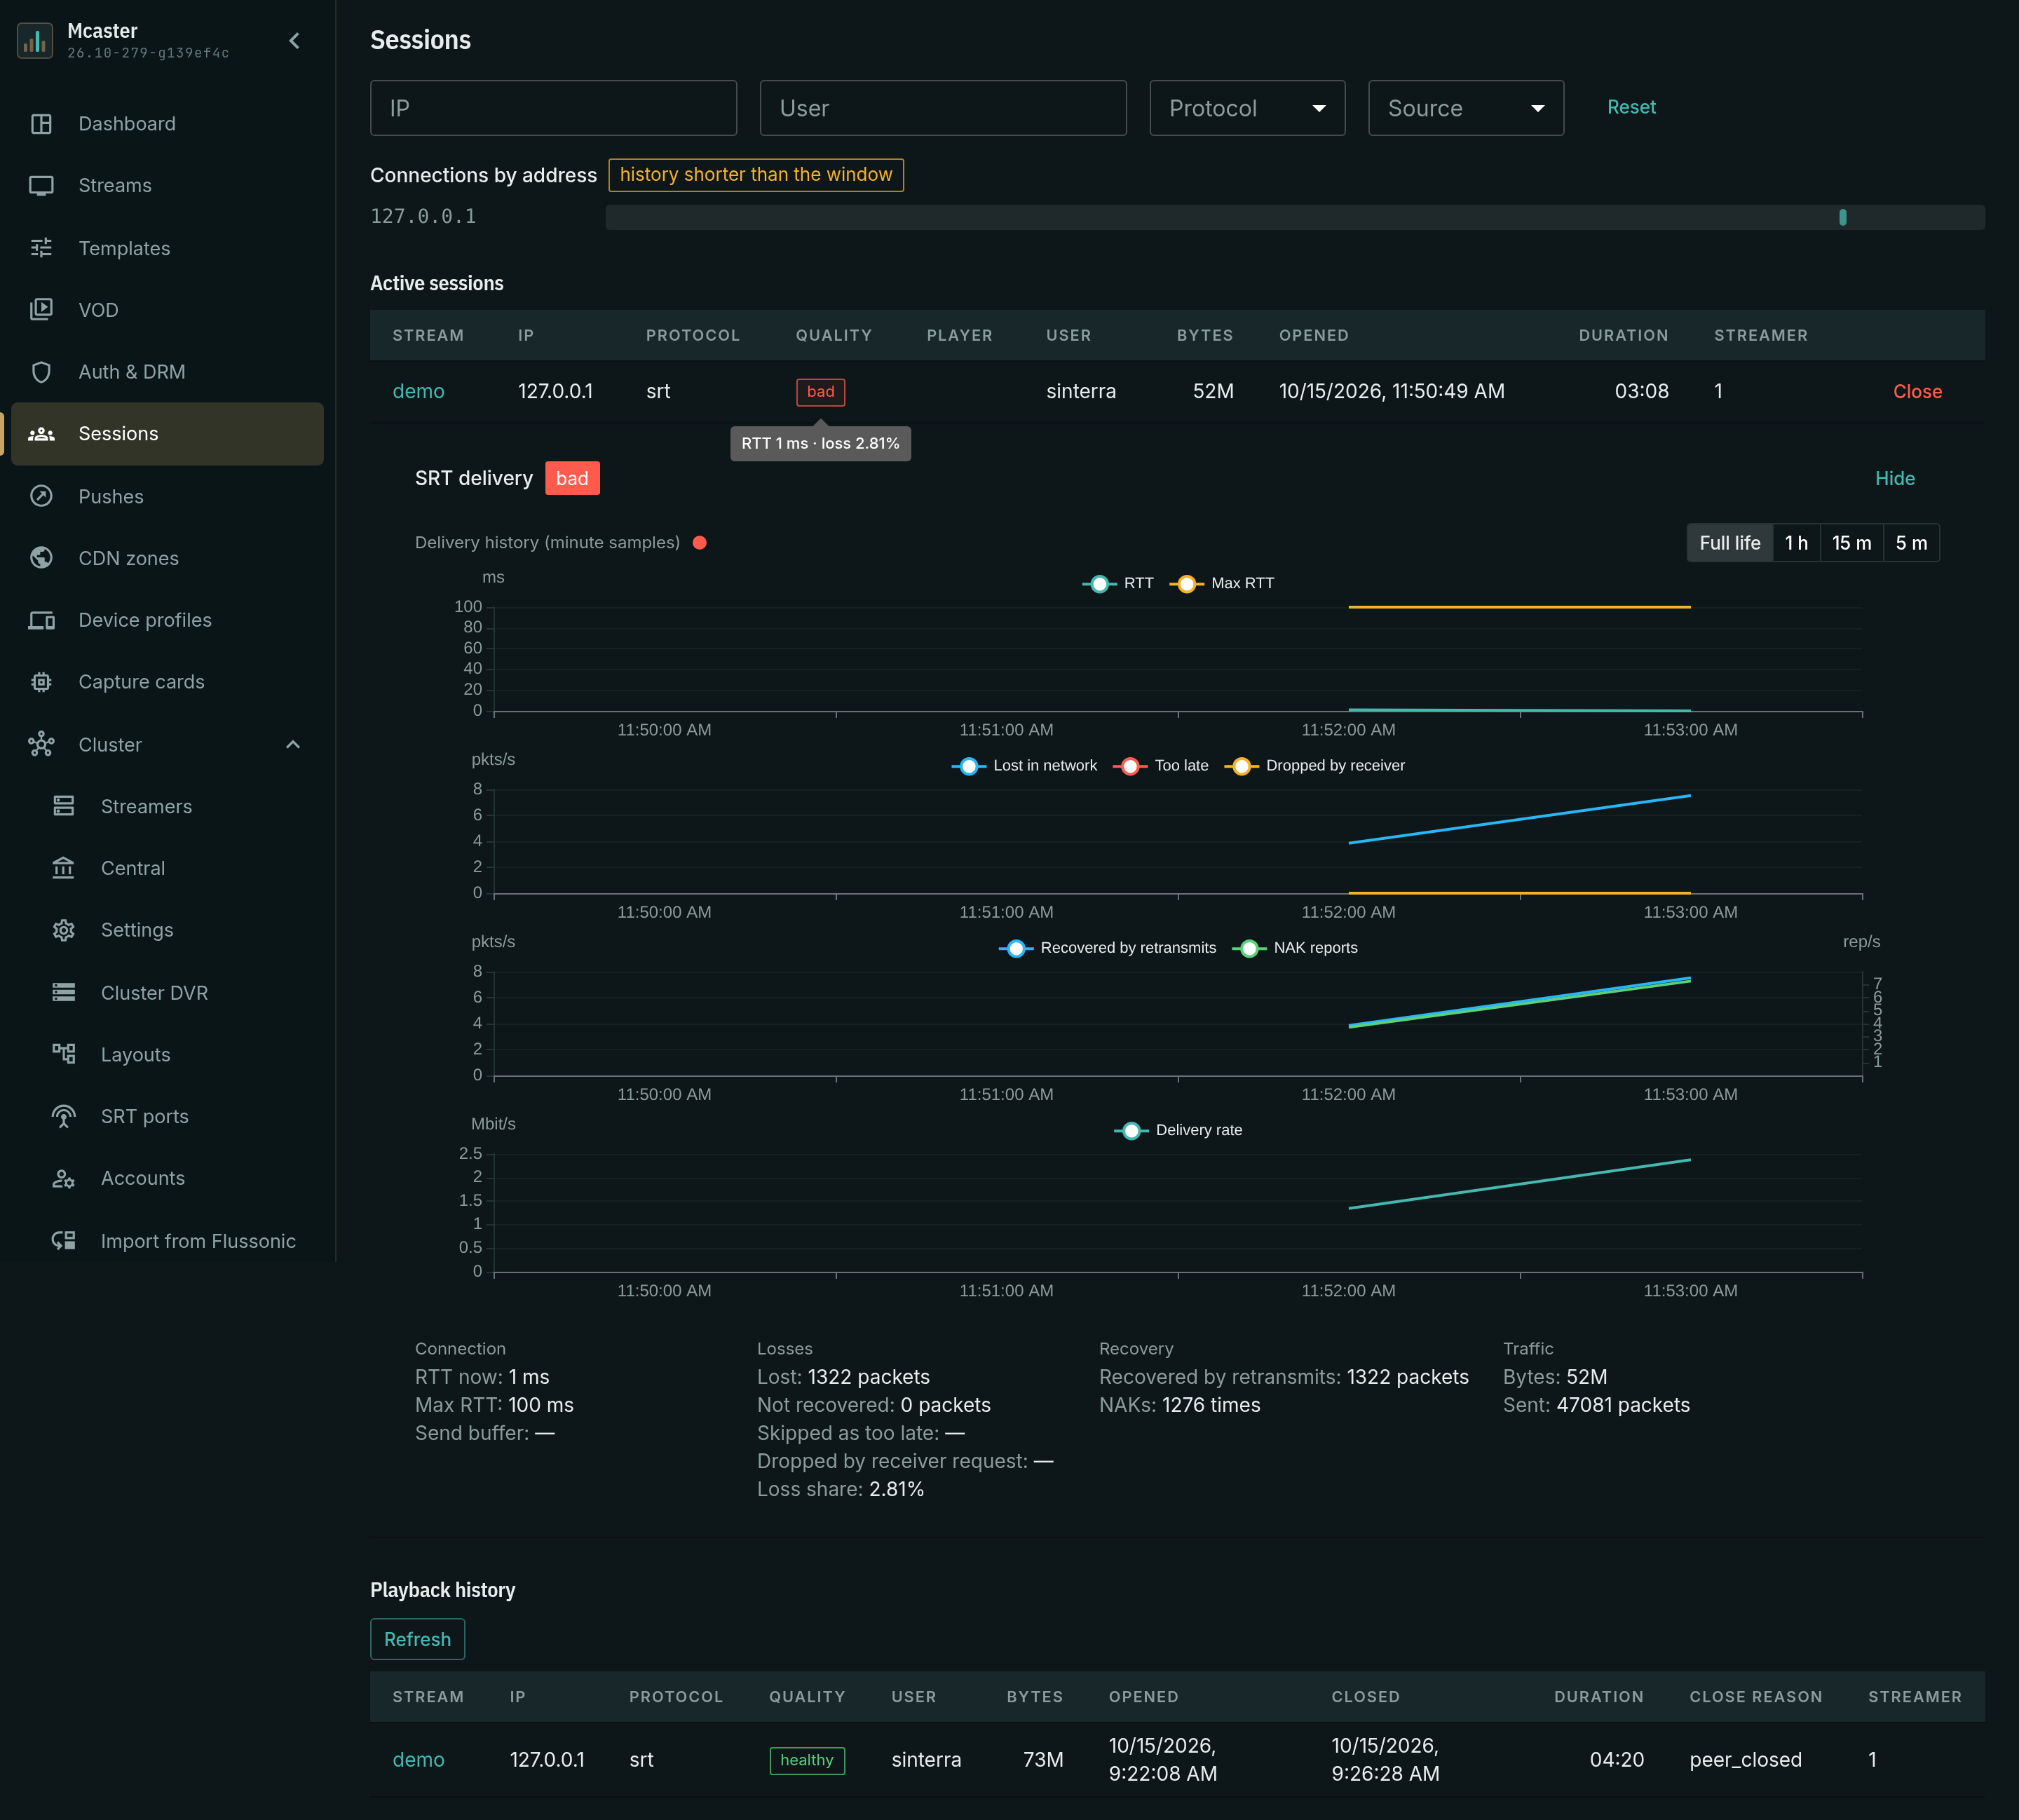This screenshot has height=1820, width=2019.
Task: Toggle the Lost in network legend series
Action: tap(1024, 765)
